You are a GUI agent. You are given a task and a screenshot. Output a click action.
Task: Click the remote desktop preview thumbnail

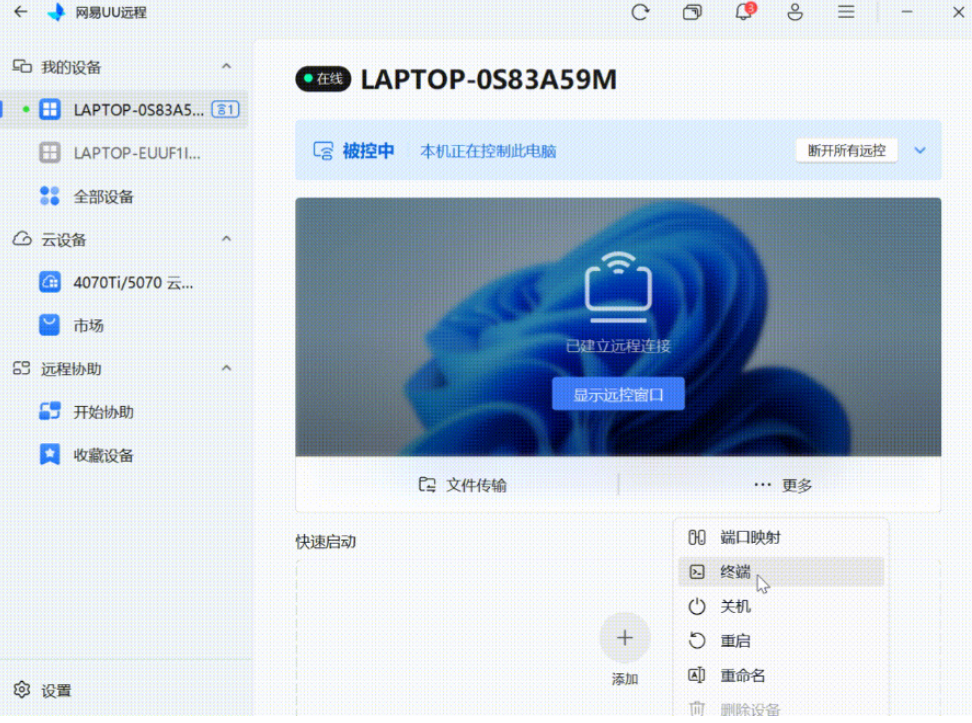pyautogui.click(x=618, y=327)
